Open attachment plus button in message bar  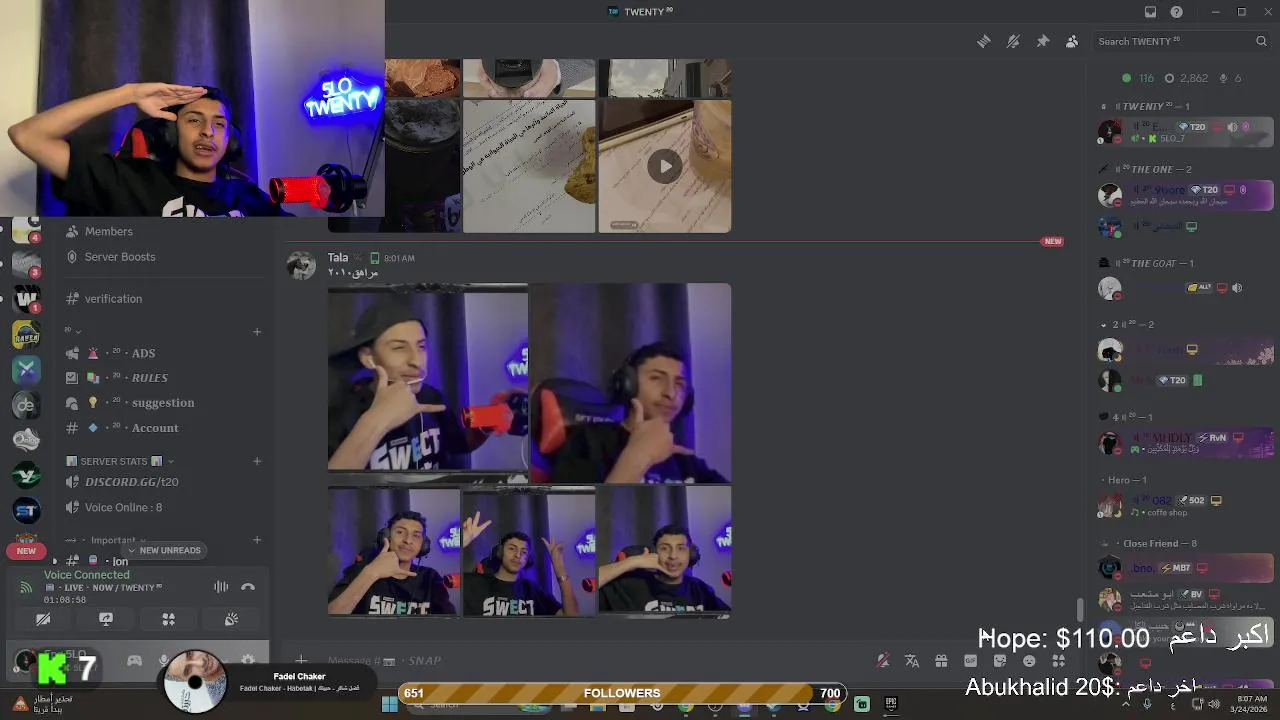[x=301, y=660]
